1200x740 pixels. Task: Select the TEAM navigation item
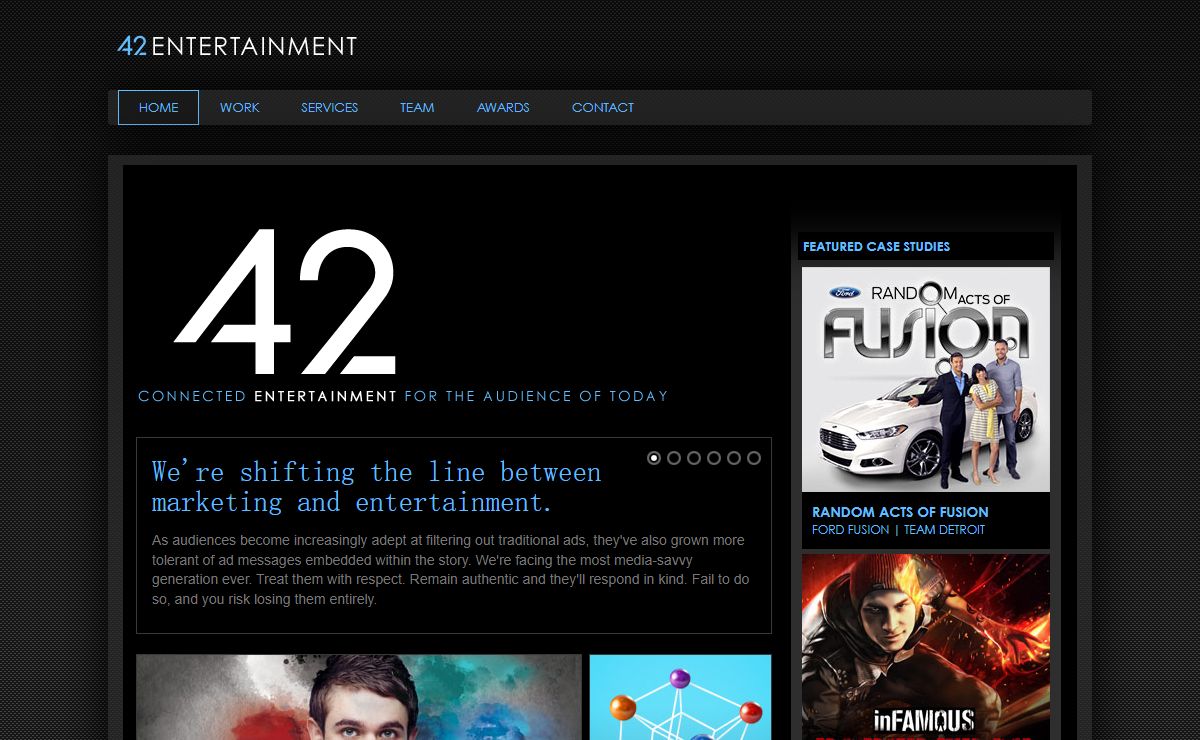coord(417,108)
